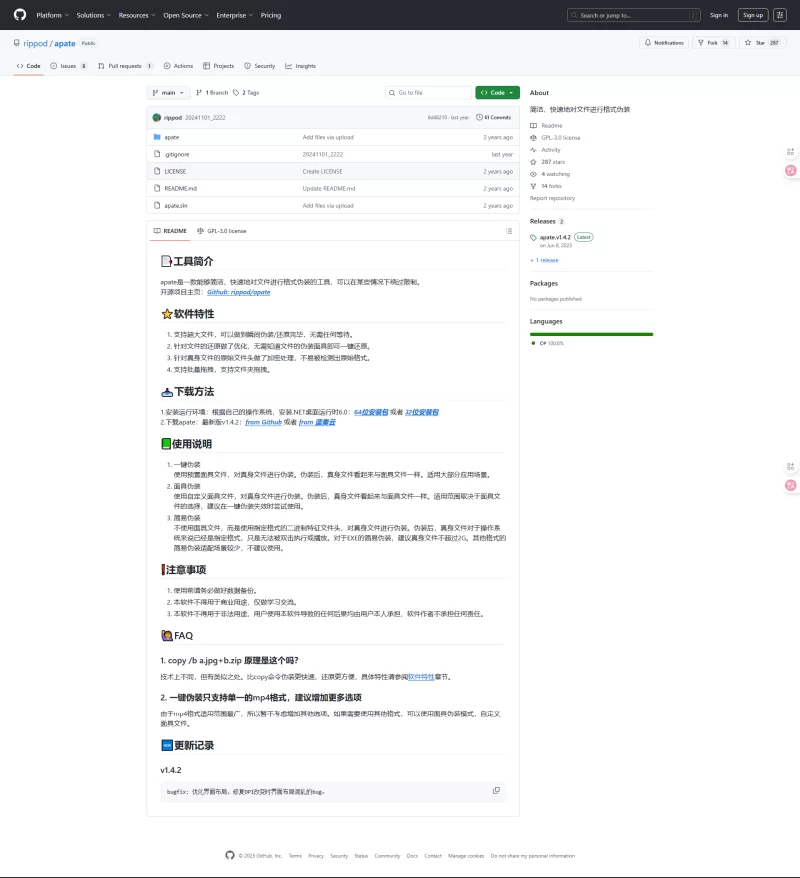This screenshot has height=878, width=800.
Task: View the 2 Tags link
Action: (x=246, y=92)
